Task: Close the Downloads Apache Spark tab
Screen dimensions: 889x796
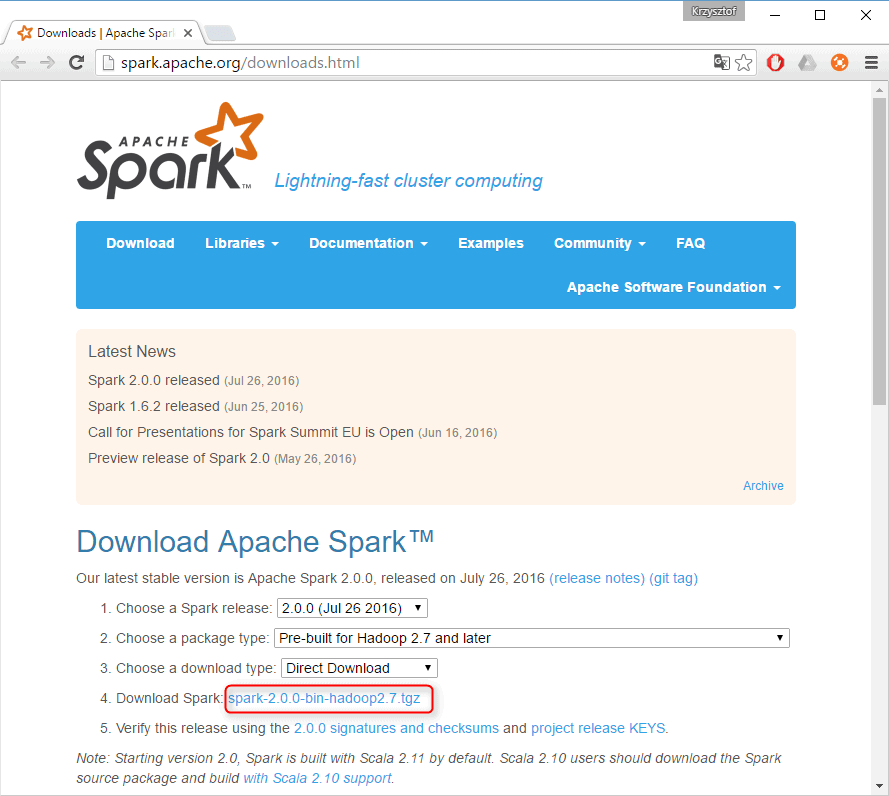Action: (188, 33)
